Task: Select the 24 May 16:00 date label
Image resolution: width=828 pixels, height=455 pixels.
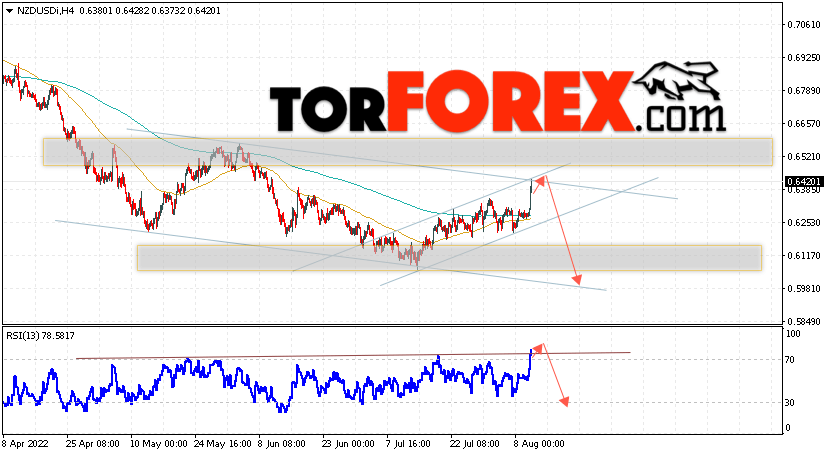Action: 221,444
